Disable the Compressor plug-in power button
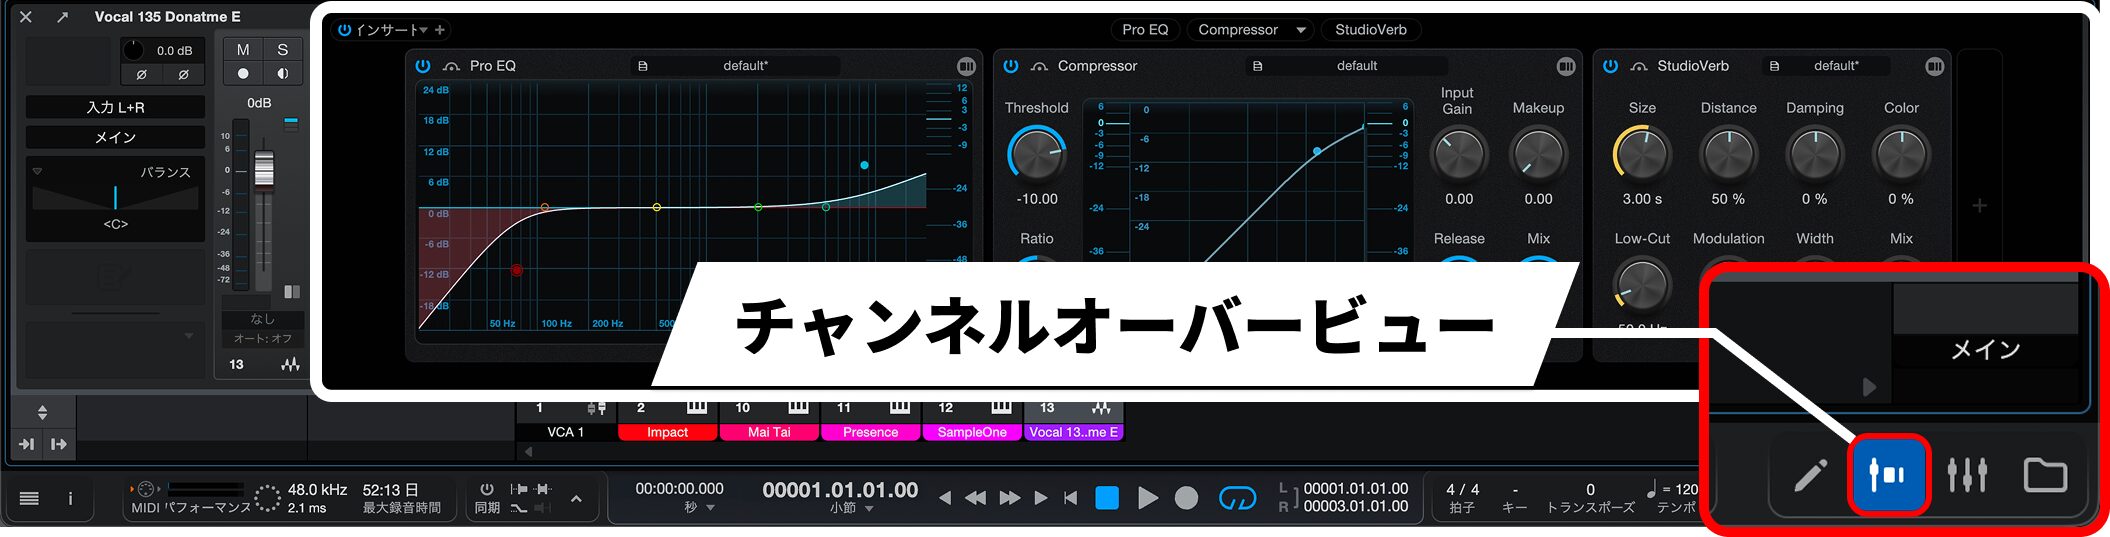2110x537 pixels. [1011, 66]
